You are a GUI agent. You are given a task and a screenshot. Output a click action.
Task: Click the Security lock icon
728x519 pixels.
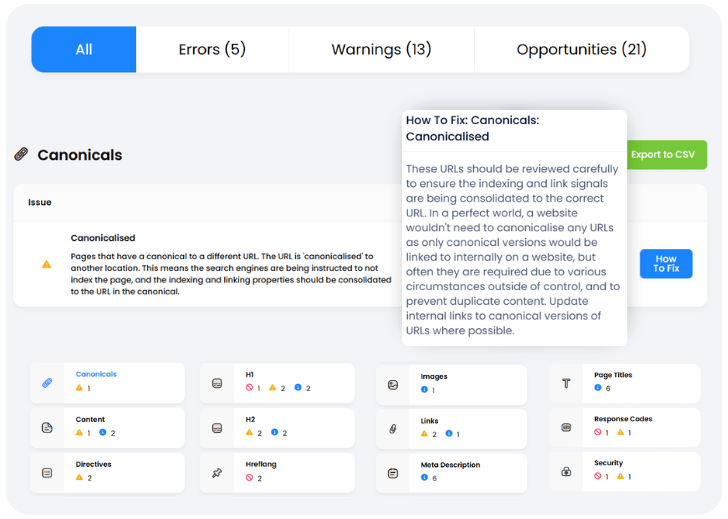pos(566,471)
